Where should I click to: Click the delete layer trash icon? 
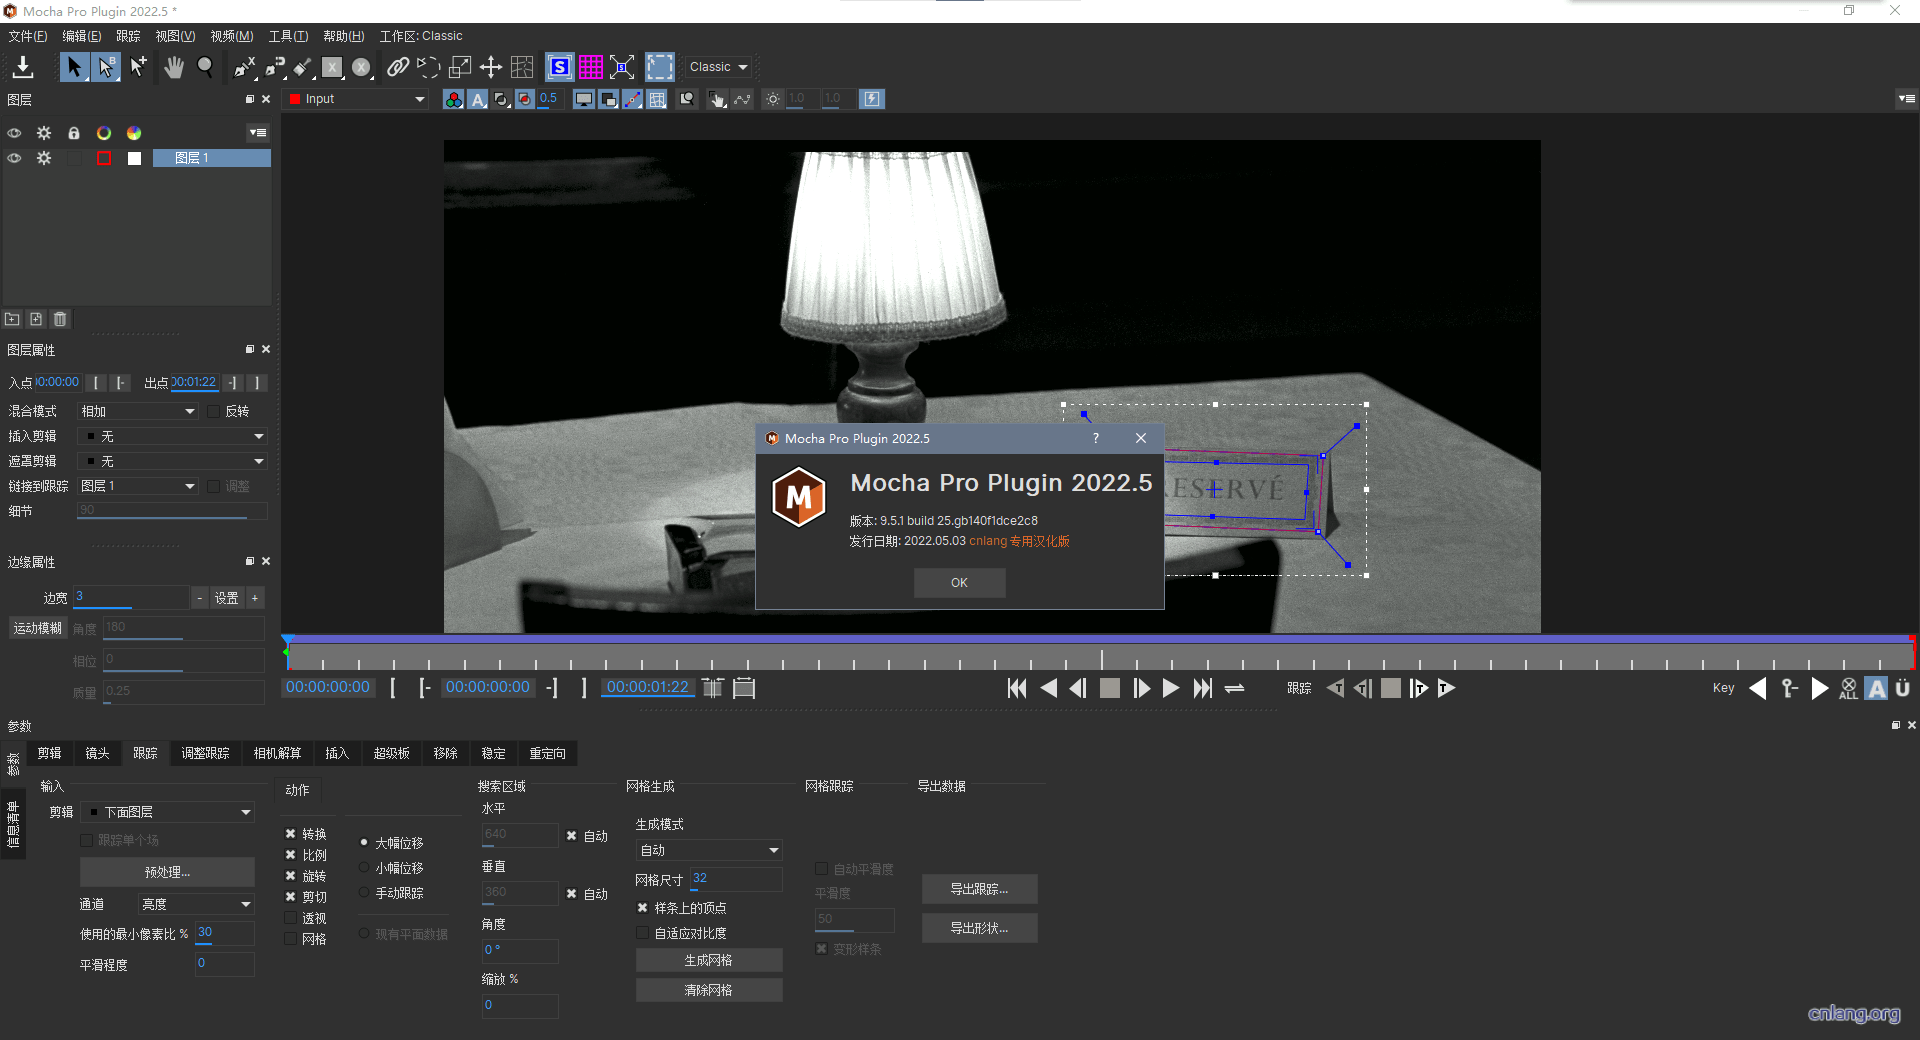[60, 319]
